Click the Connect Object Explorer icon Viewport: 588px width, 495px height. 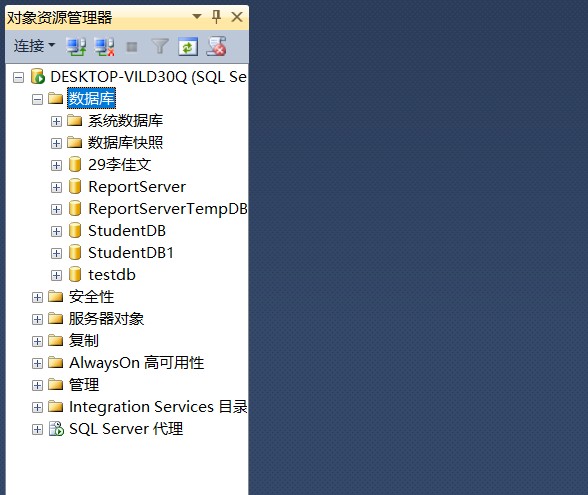click(76, 47)
